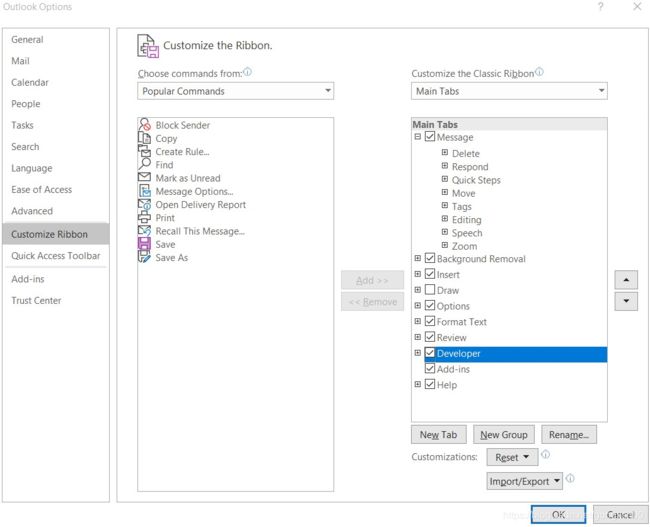Expand the Respond group
The image size is (650, 527).
click(x=445, y=166)
